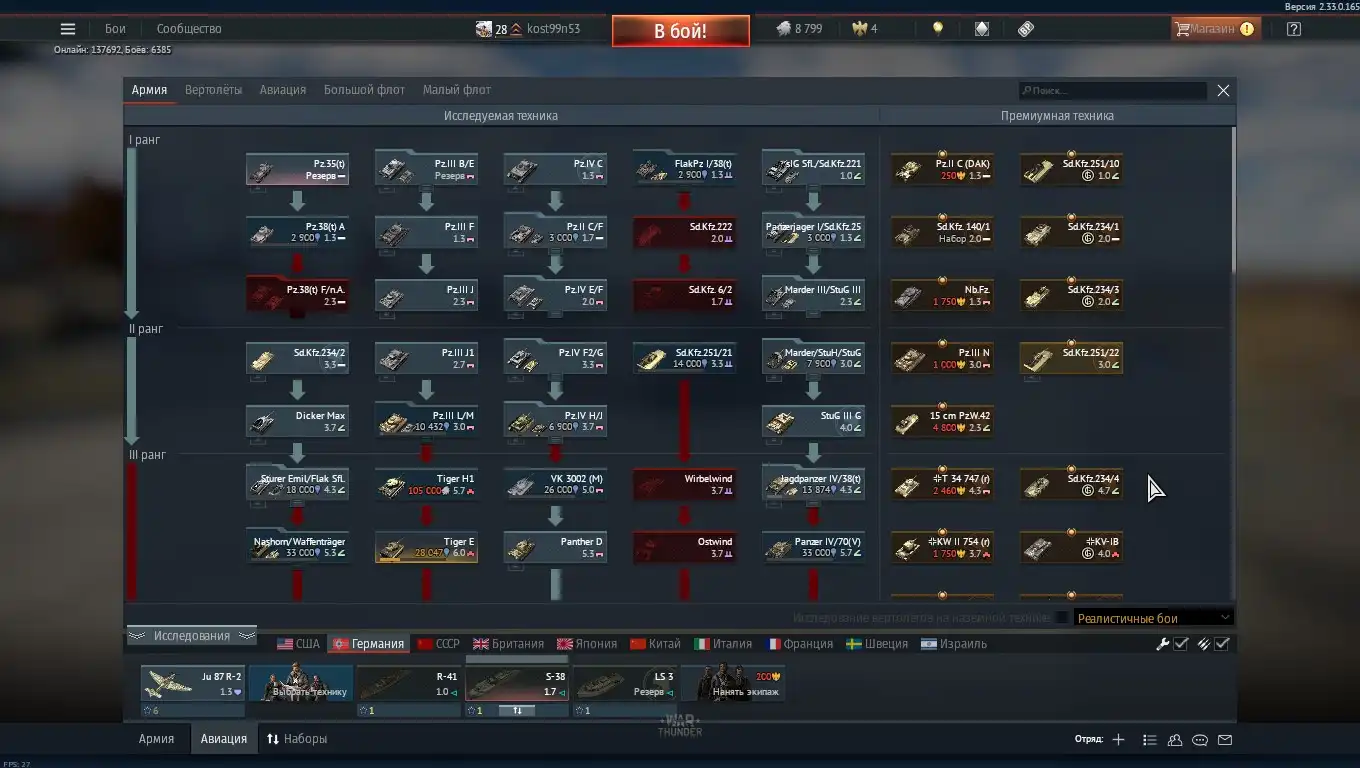Select the Tiger H1 tank card
The height and width of the screenshot is (768, 1360).
[426, 485]
